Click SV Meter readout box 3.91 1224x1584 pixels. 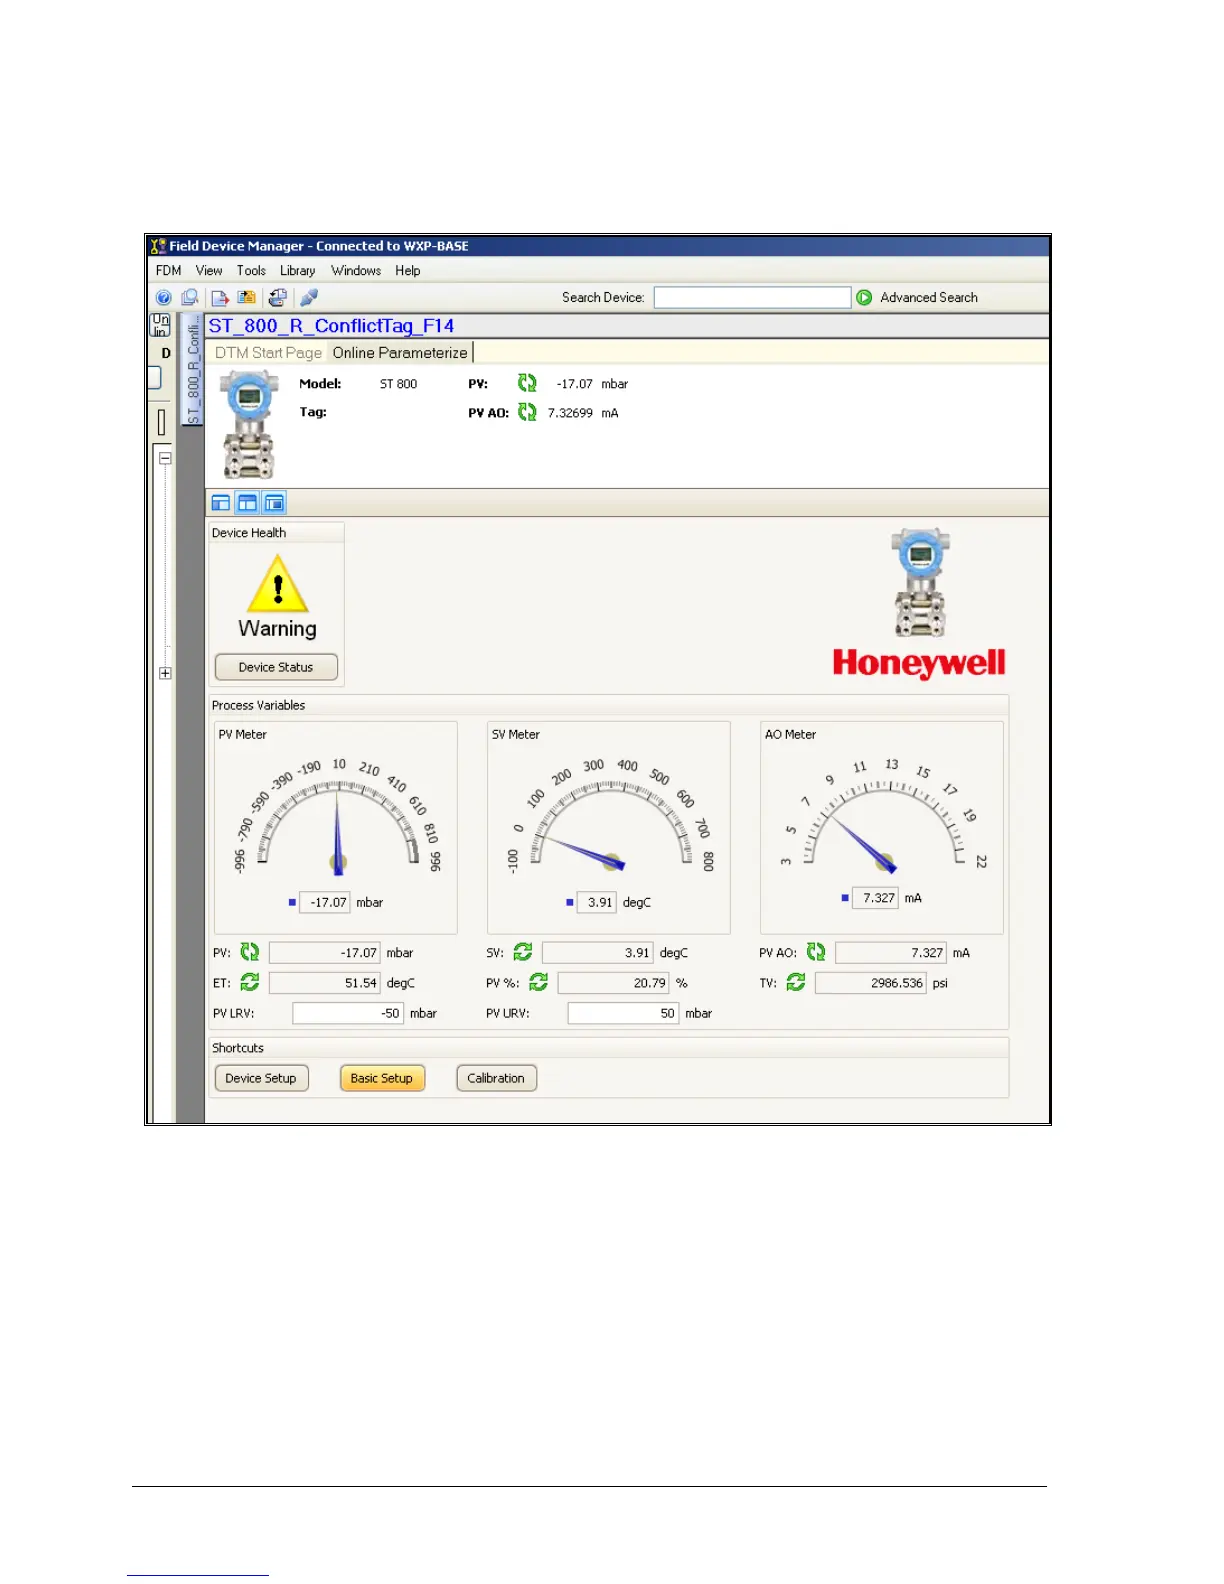[596, 902]
